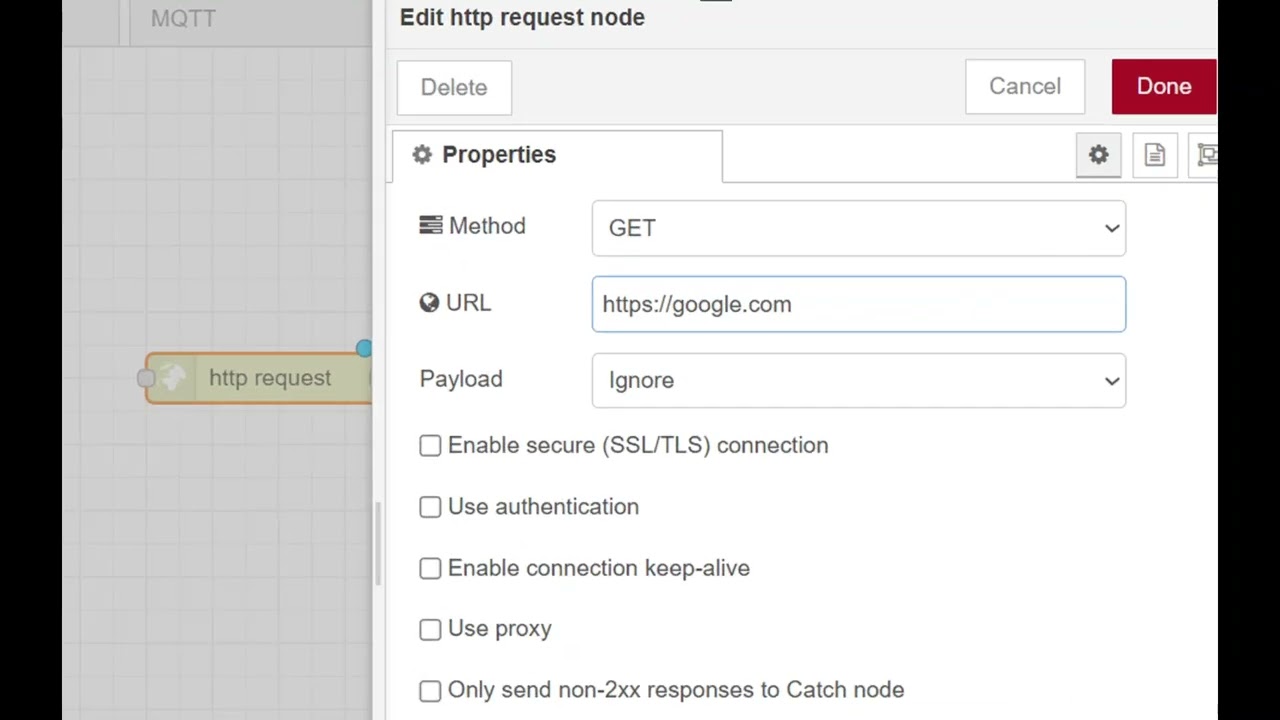Click the URL field containing https://google.com

tap(858, 304)
